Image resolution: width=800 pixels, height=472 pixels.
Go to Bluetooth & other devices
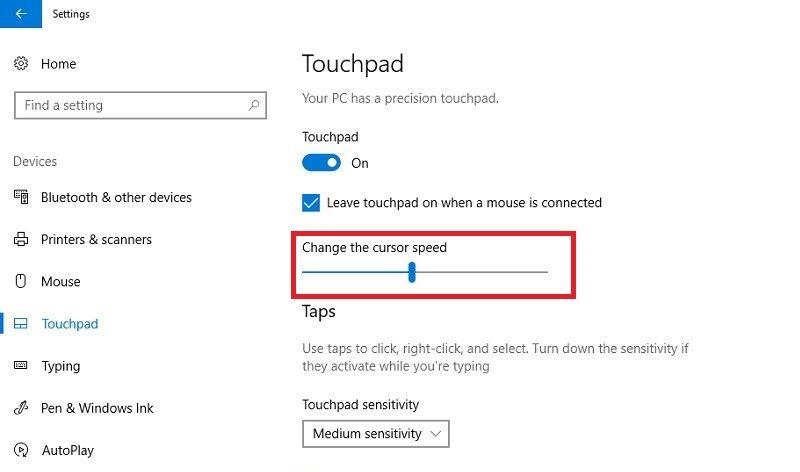click(x=116, y=198)
